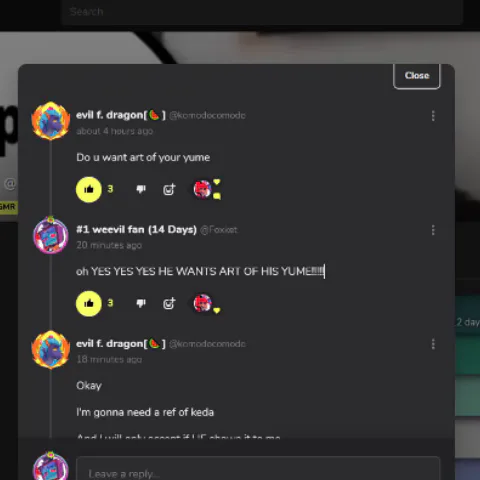Dislike the #1 weevil fan comment

[141, 303]
